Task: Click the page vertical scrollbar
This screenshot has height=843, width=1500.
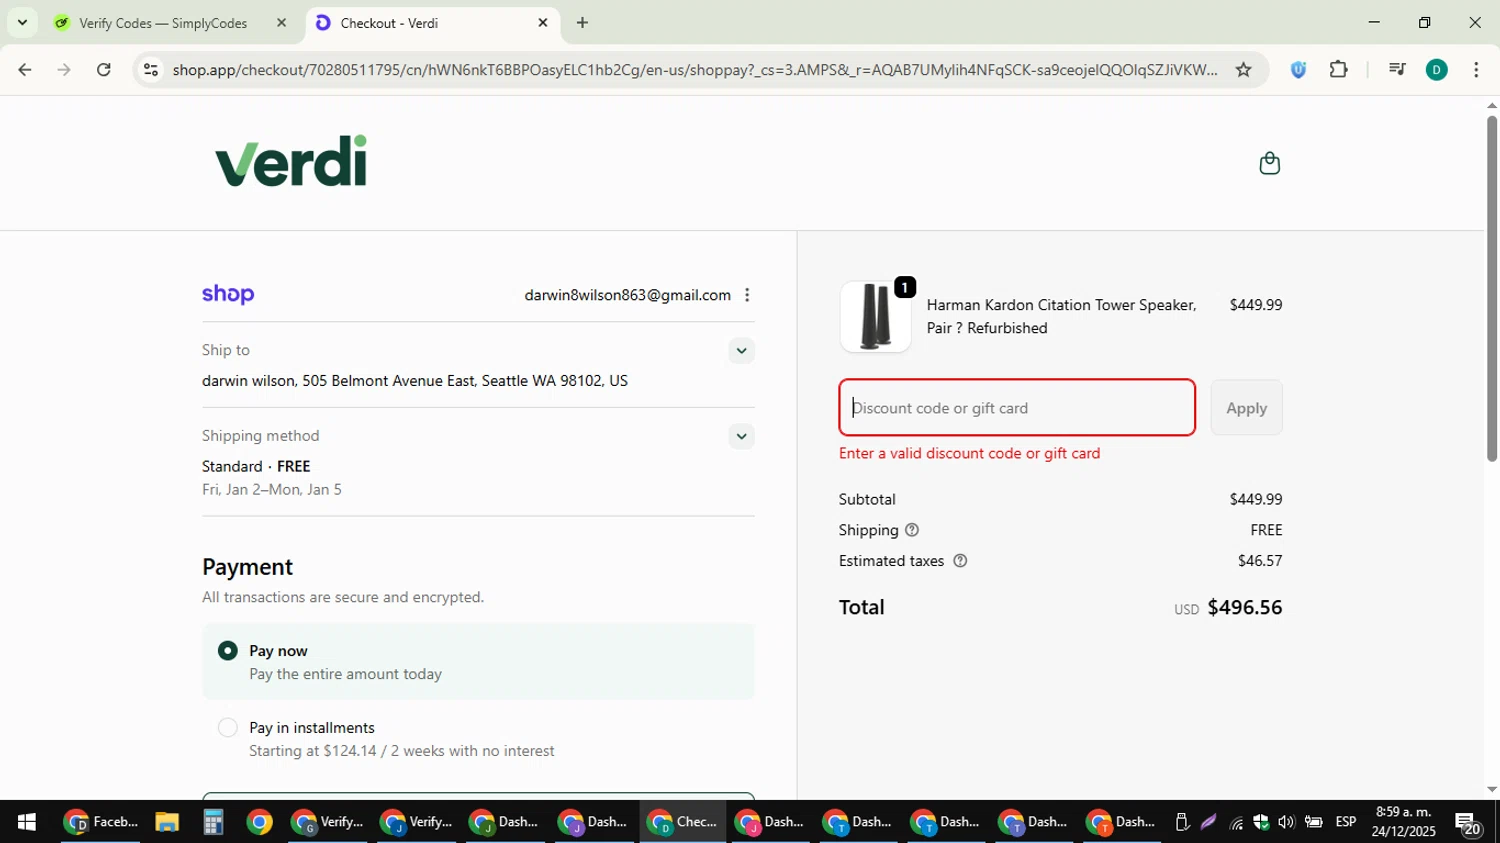Action: pyautogui.click(x=1491, y=290)
